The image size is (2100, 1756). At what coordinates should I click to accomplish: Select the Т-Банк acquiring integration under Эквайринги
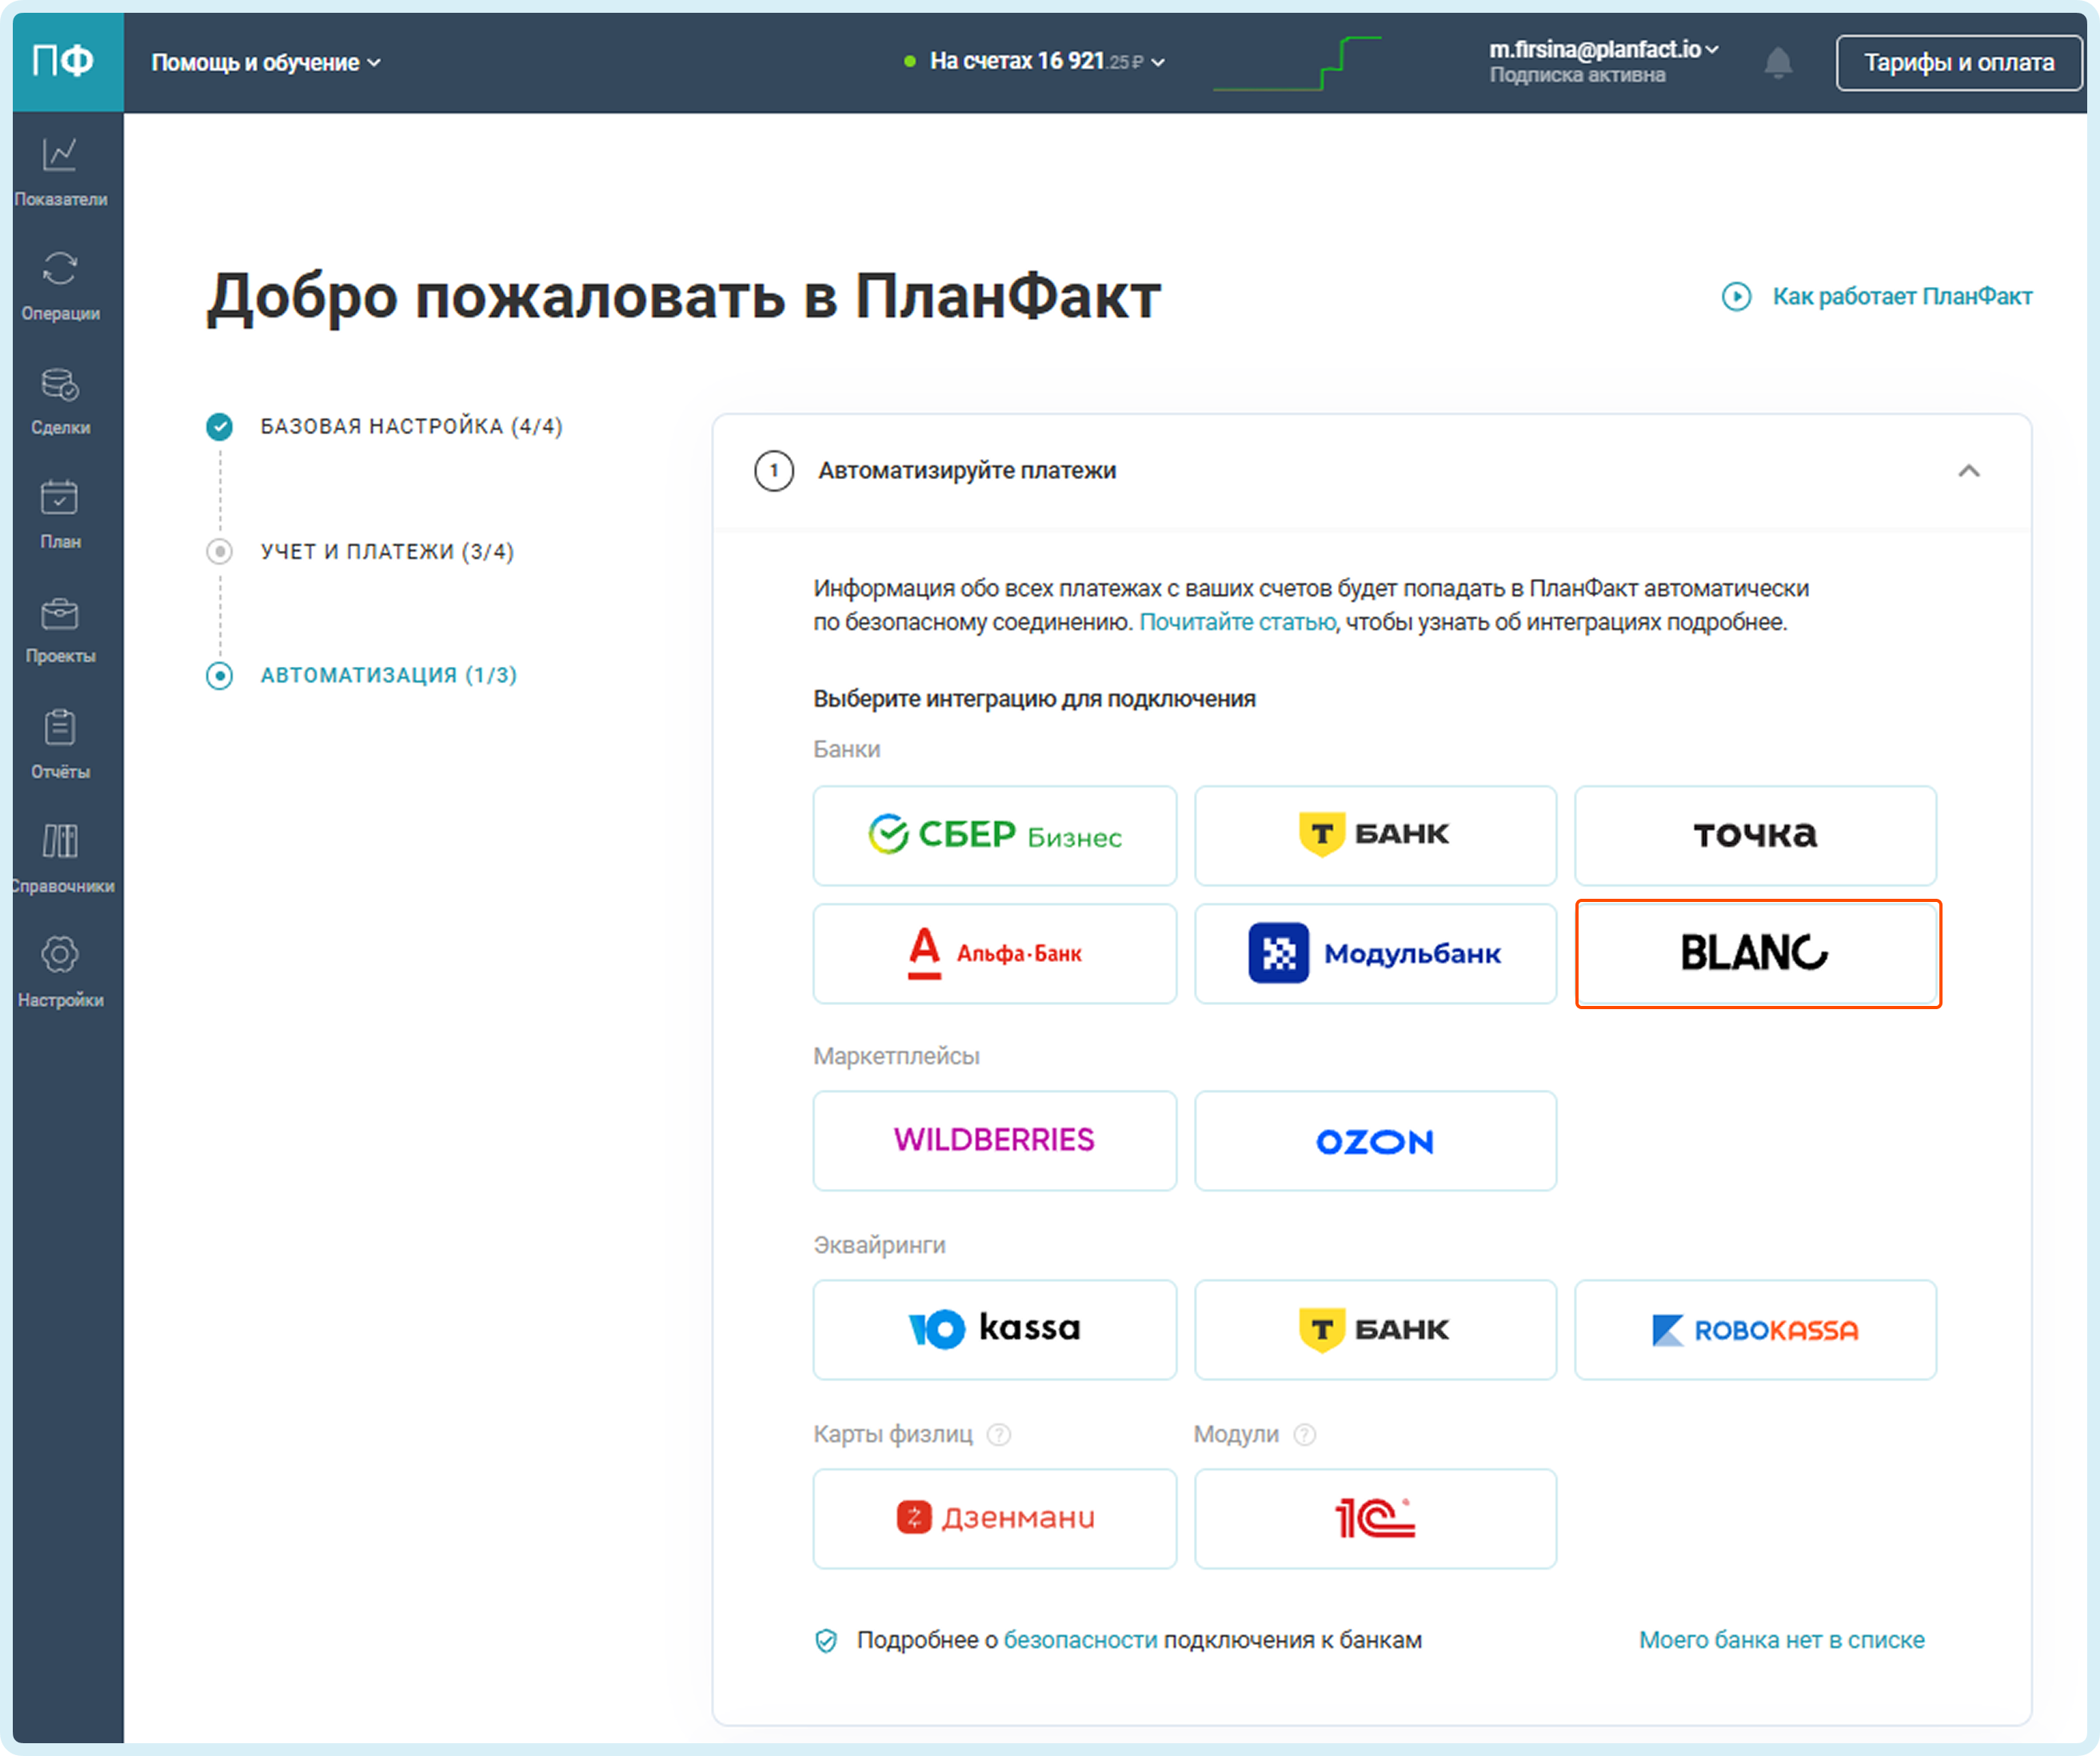point(1375,1329)
